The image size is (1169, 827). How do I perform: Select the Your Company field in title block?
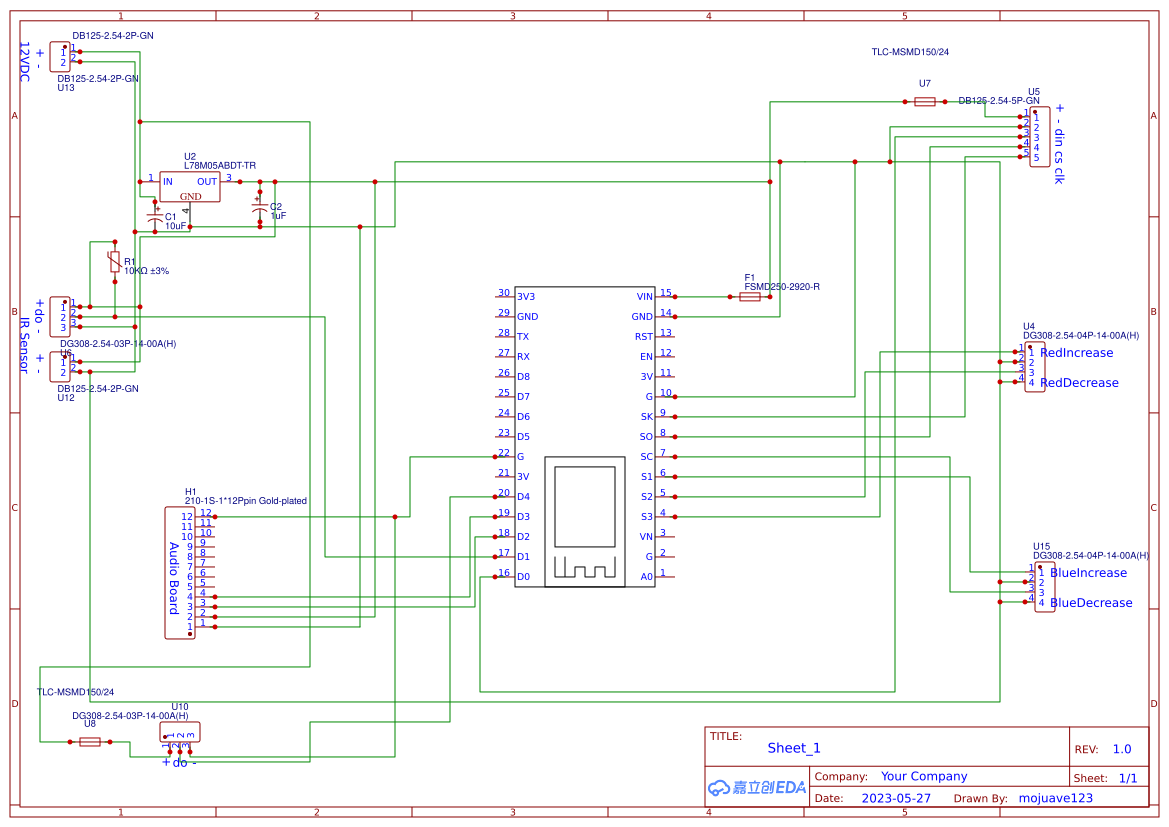click(x=924, y=776)
